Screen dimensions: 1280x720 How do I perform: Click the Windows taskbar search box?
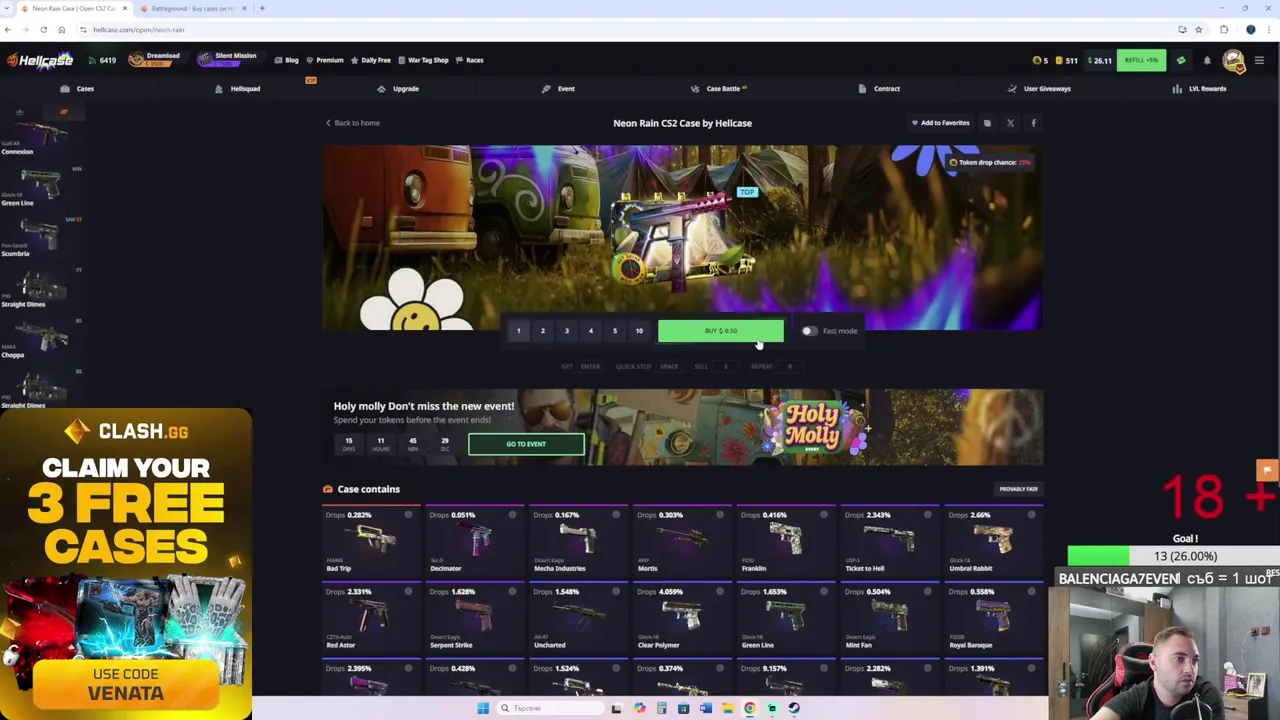(550, 708)
